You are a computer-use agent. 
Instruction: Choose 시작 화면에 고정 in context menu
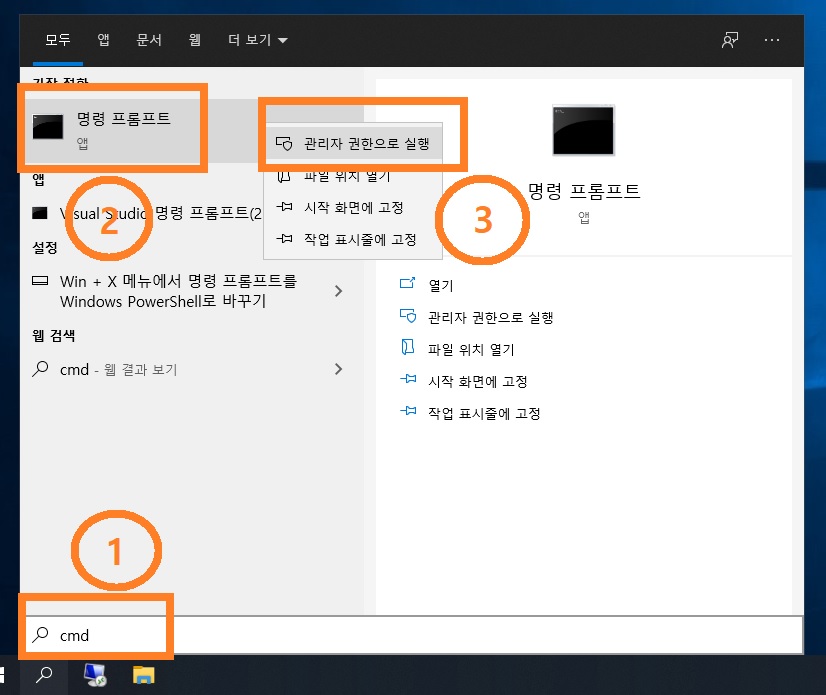[353, 208]
